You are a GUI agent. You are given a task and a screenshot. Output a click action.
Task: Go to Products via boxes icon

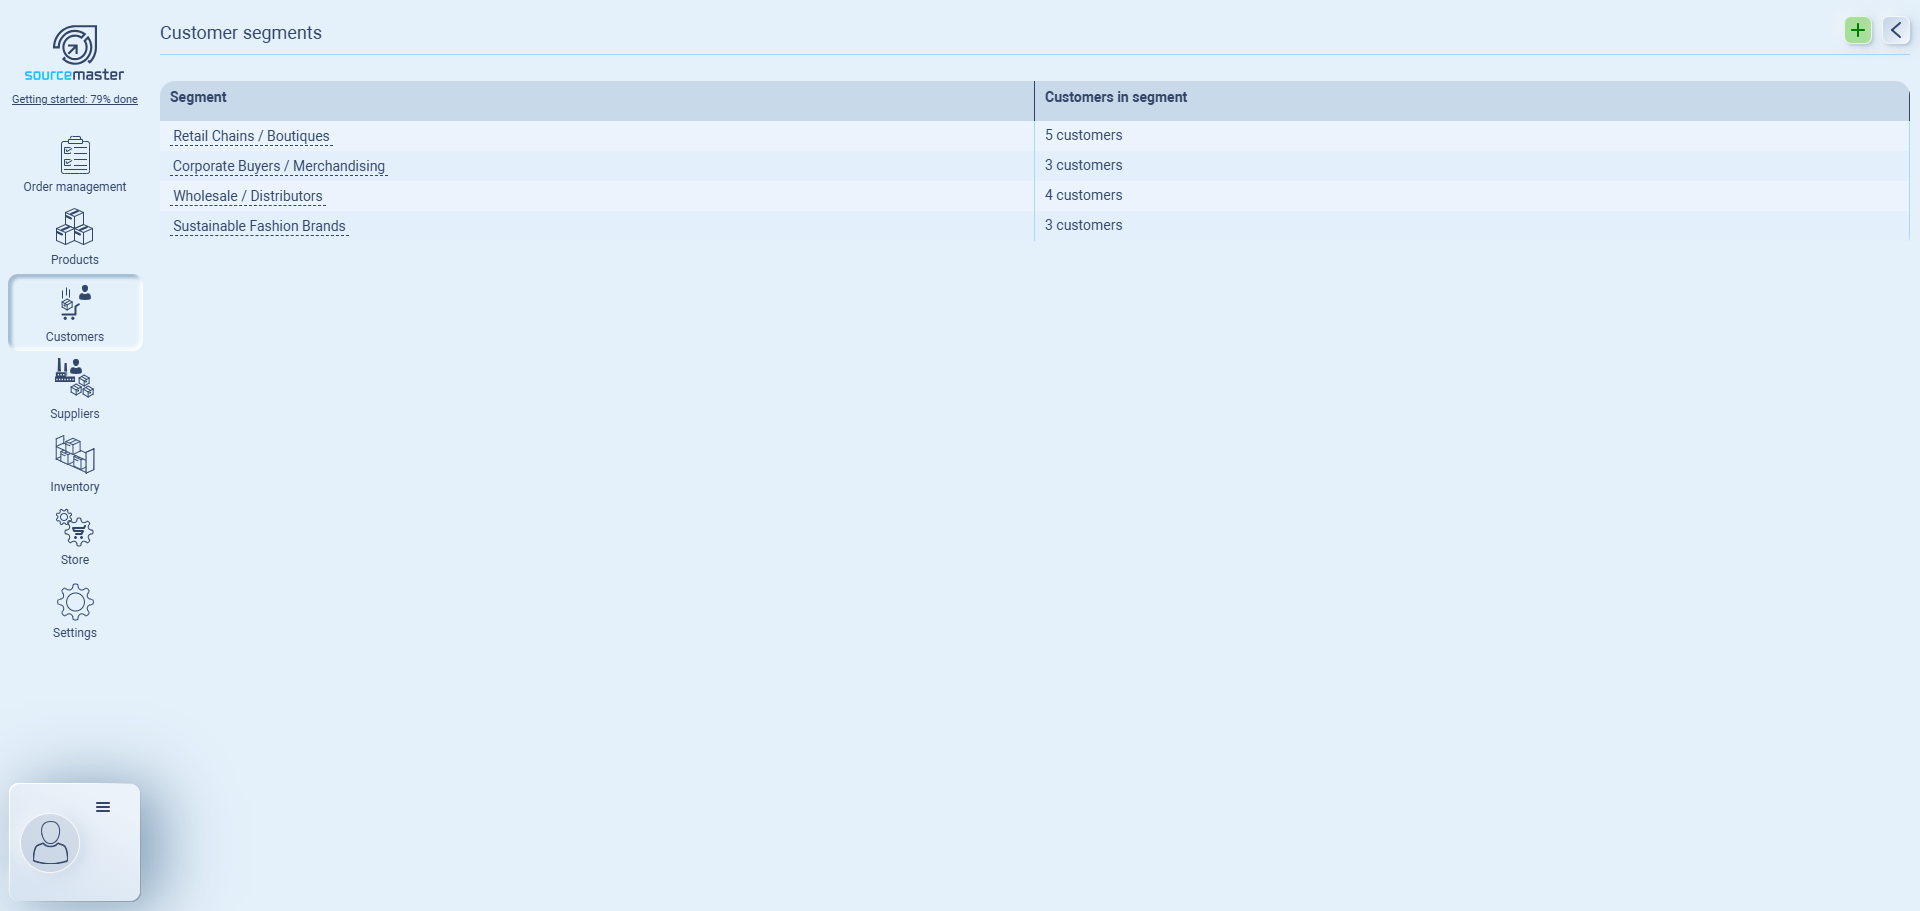(x=75, y=229)
